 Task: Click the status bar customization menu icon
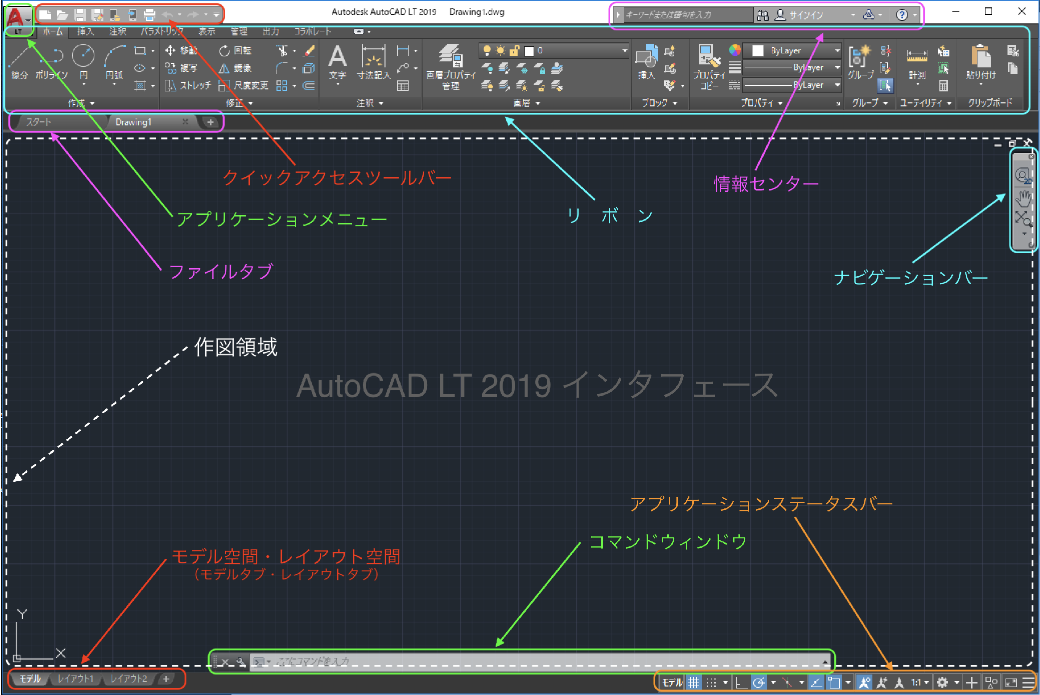click(1027, 682)
